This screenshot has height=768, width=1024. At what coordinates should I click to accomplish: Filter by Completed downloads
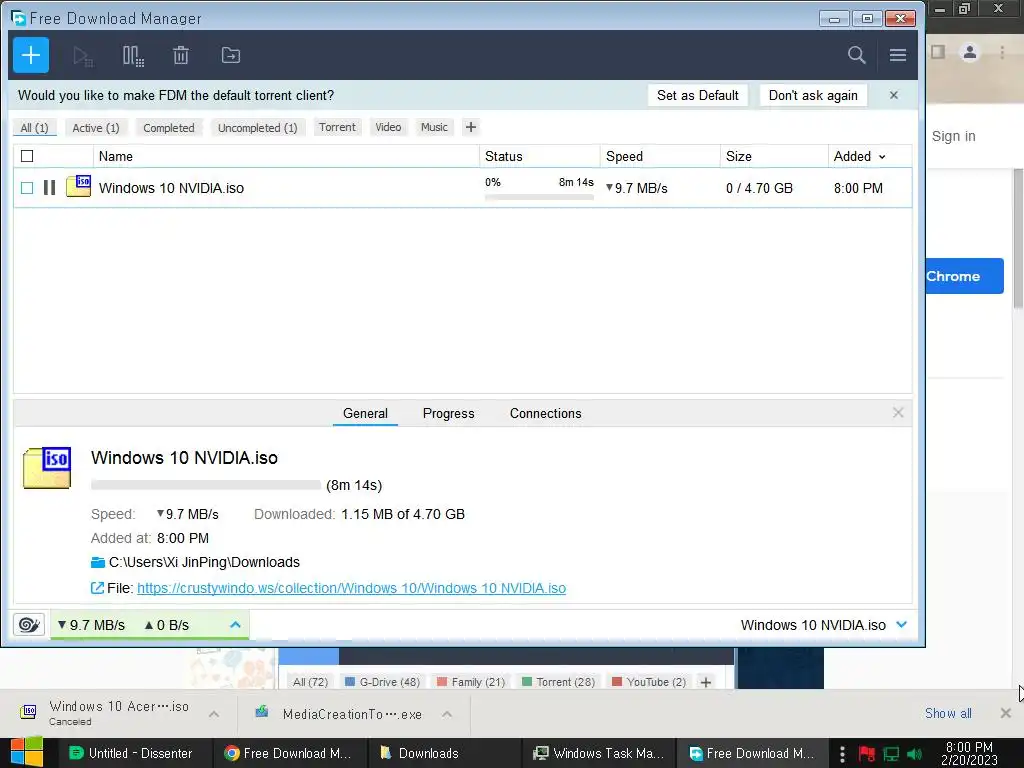168,128
